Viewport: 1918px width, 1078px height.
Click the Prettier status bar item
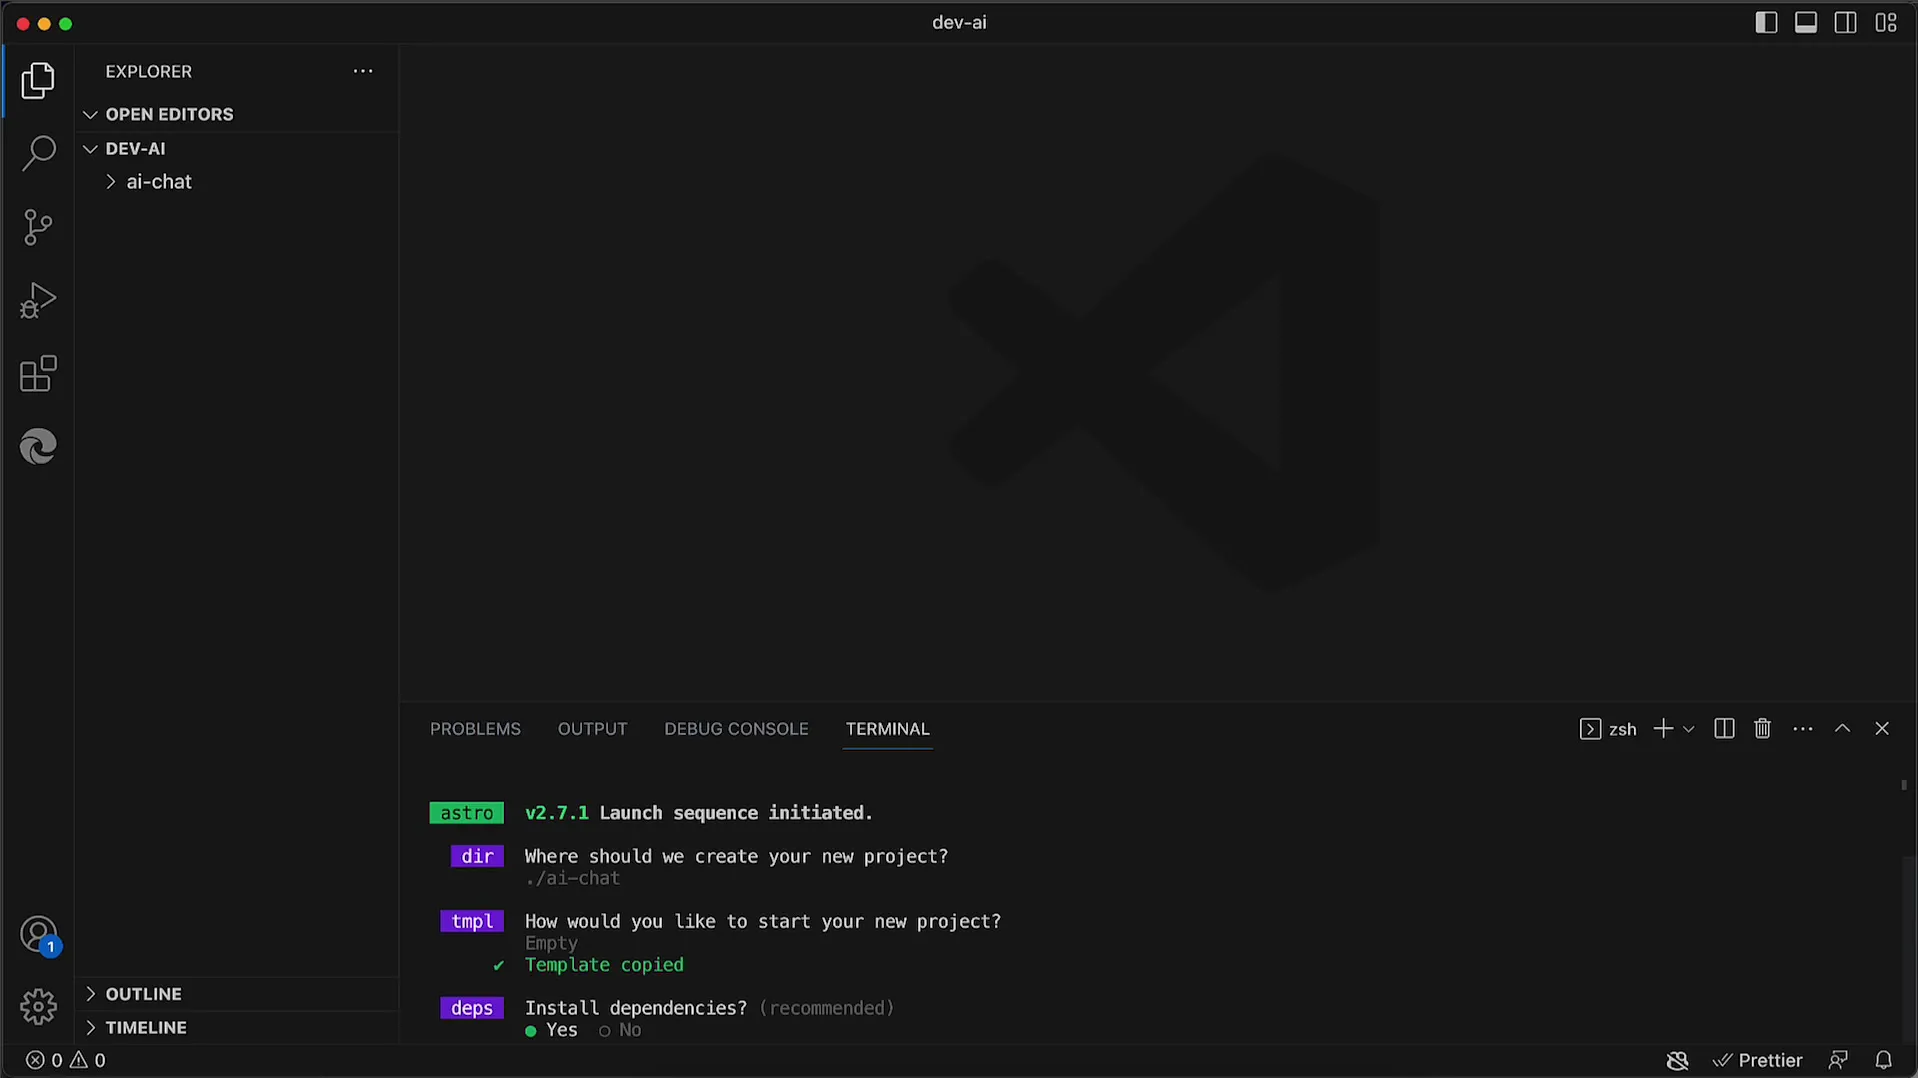[x=1757, y=1061]
